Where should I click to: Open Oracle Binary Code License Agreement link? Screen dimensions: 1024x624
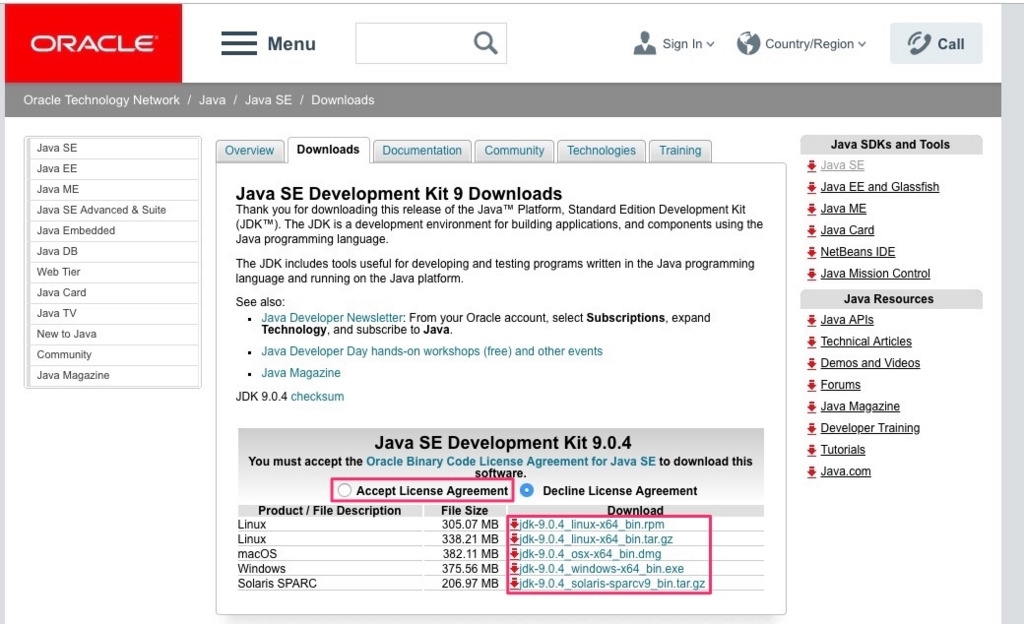tap(511, 461)
